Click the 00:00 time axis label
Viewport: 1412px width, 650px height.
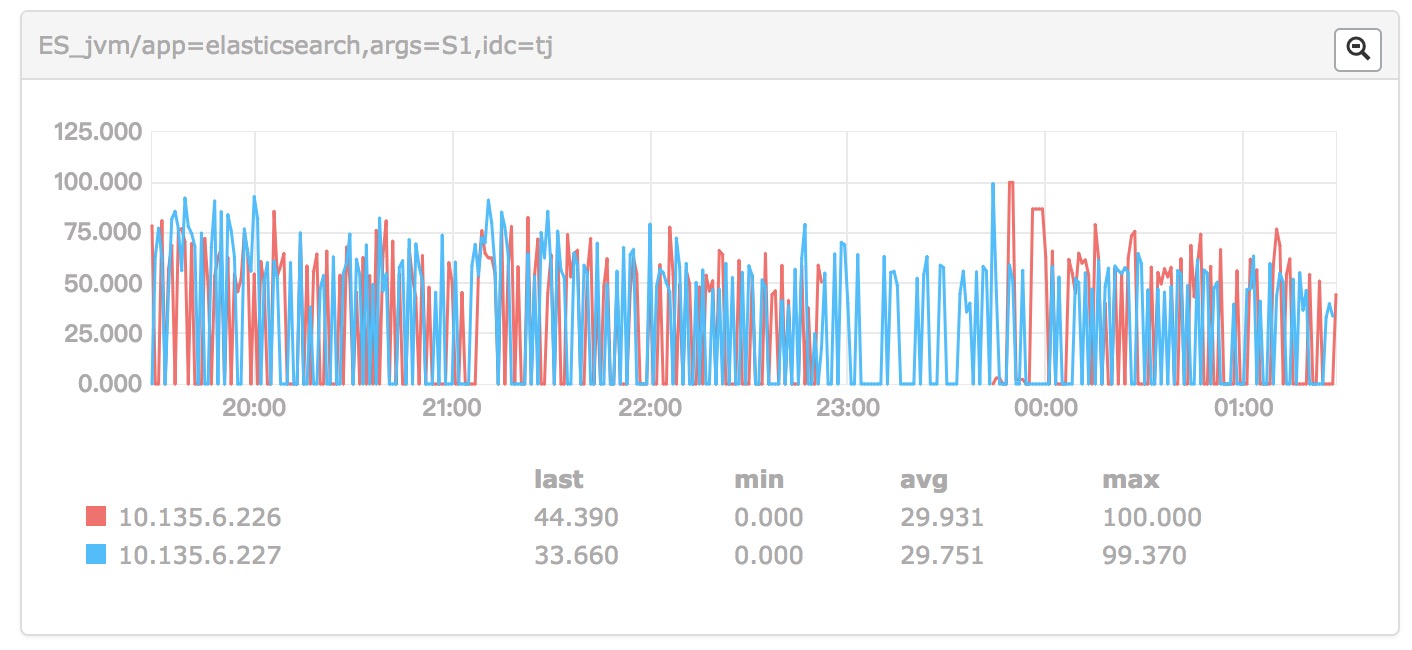click(1046, 408)
